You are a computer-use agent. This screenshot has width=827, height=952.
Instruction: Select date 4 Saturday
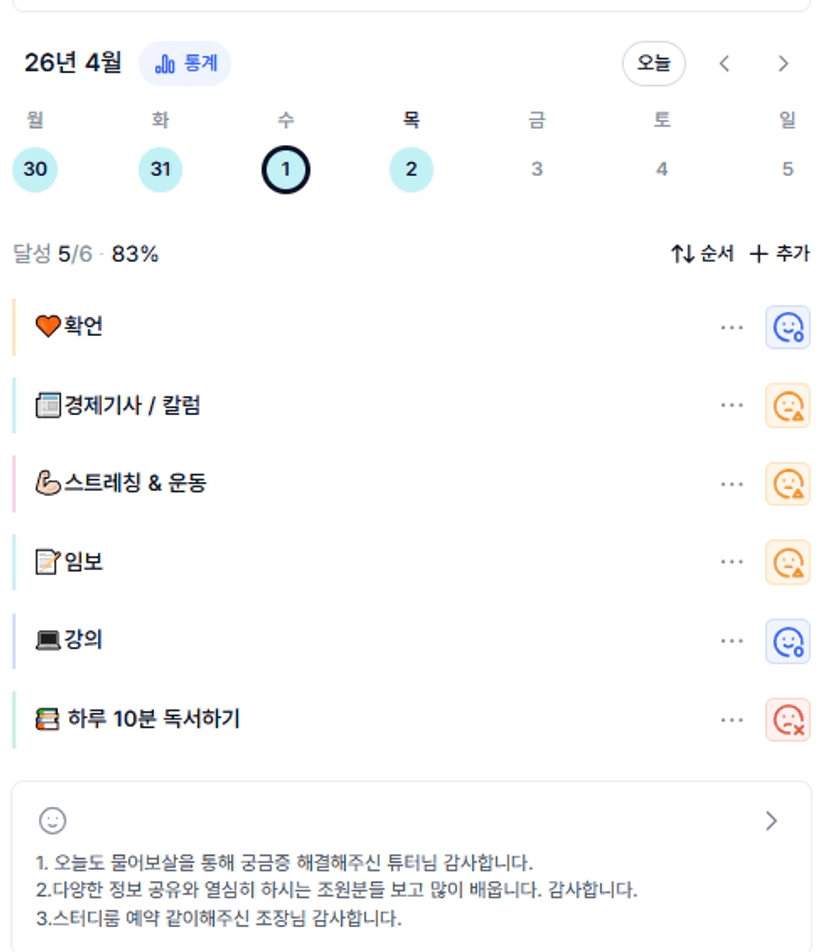(662, 169)
